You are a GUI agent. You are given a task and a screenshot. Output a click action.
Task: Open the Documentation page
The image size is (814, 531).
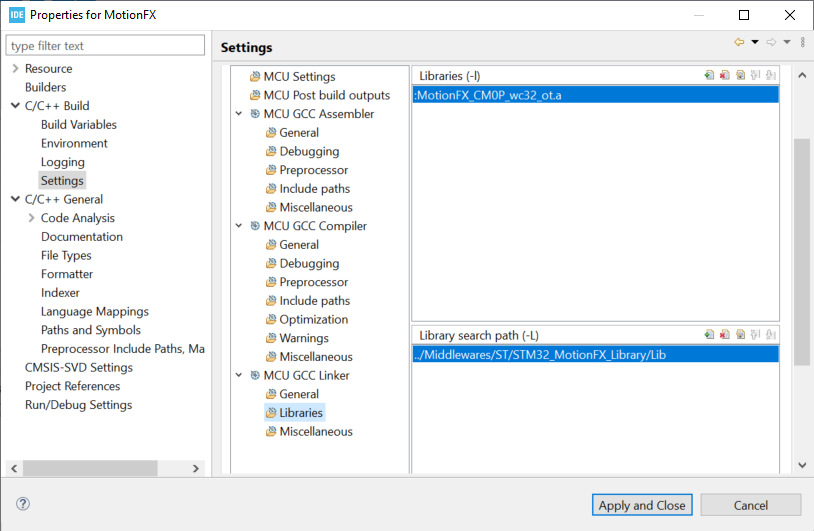coord(82,237)
